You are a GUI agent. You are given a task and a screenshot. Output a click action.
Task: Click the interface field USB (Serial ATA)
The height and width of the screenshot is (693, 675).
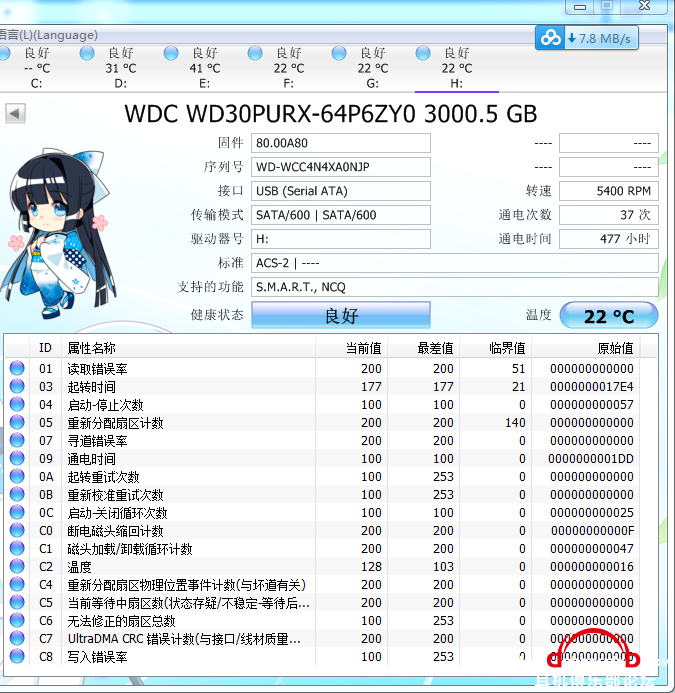pos(341,191)
